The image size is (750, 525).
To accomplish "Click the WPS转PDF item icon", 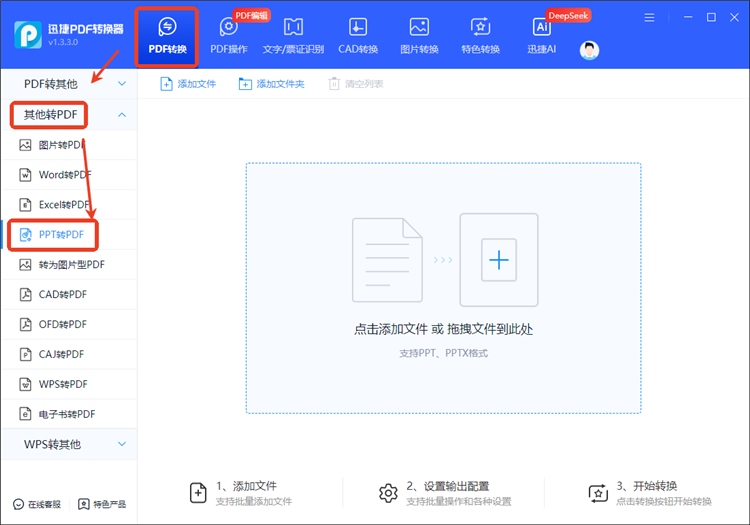I will pyautogui.click(x=25, y=384).
